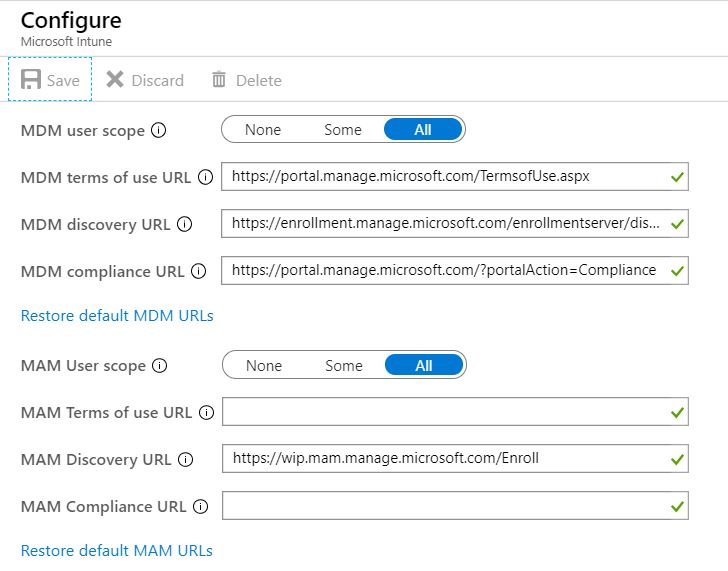Viewport: 728px width, 571px height.
Task: Open info icon beside MAM Discovery URL
Action: coord(185,460)
